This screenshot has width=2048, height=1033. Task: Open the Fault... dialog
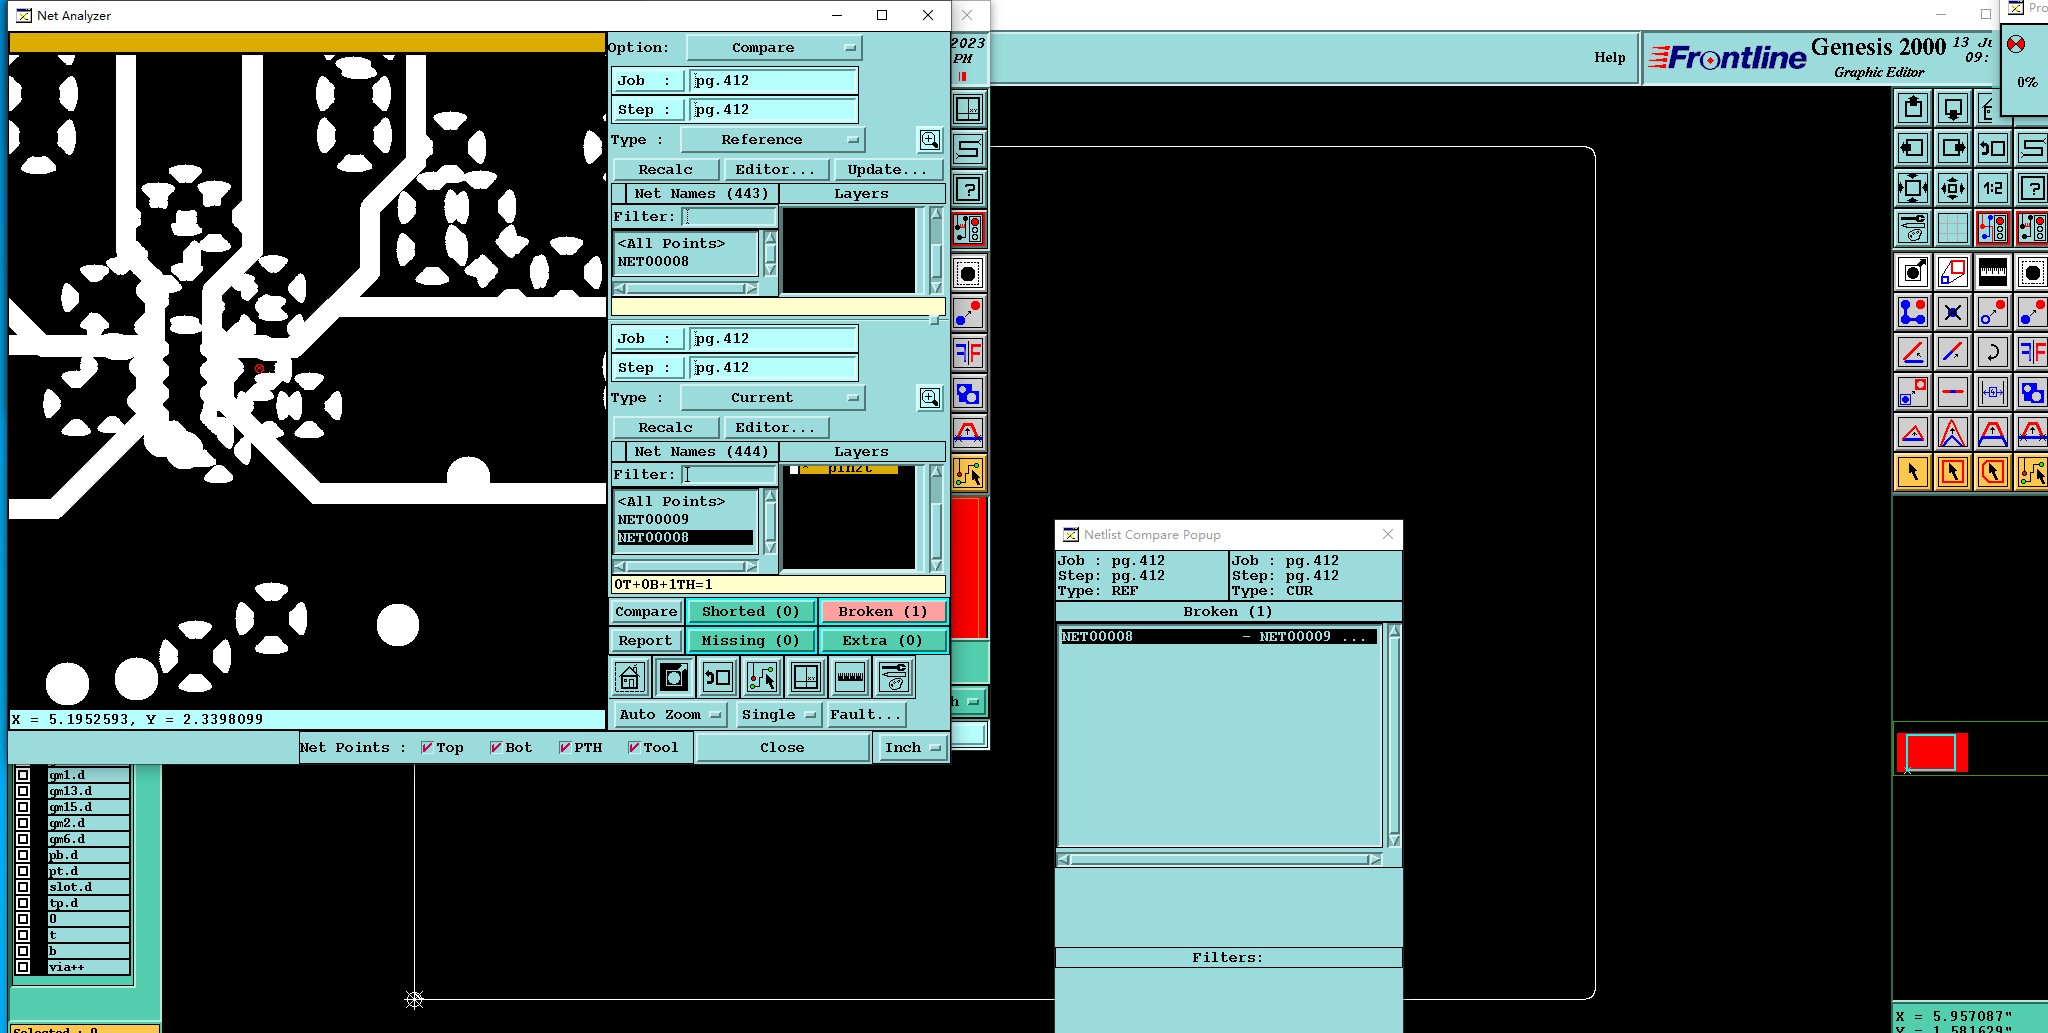866,715
